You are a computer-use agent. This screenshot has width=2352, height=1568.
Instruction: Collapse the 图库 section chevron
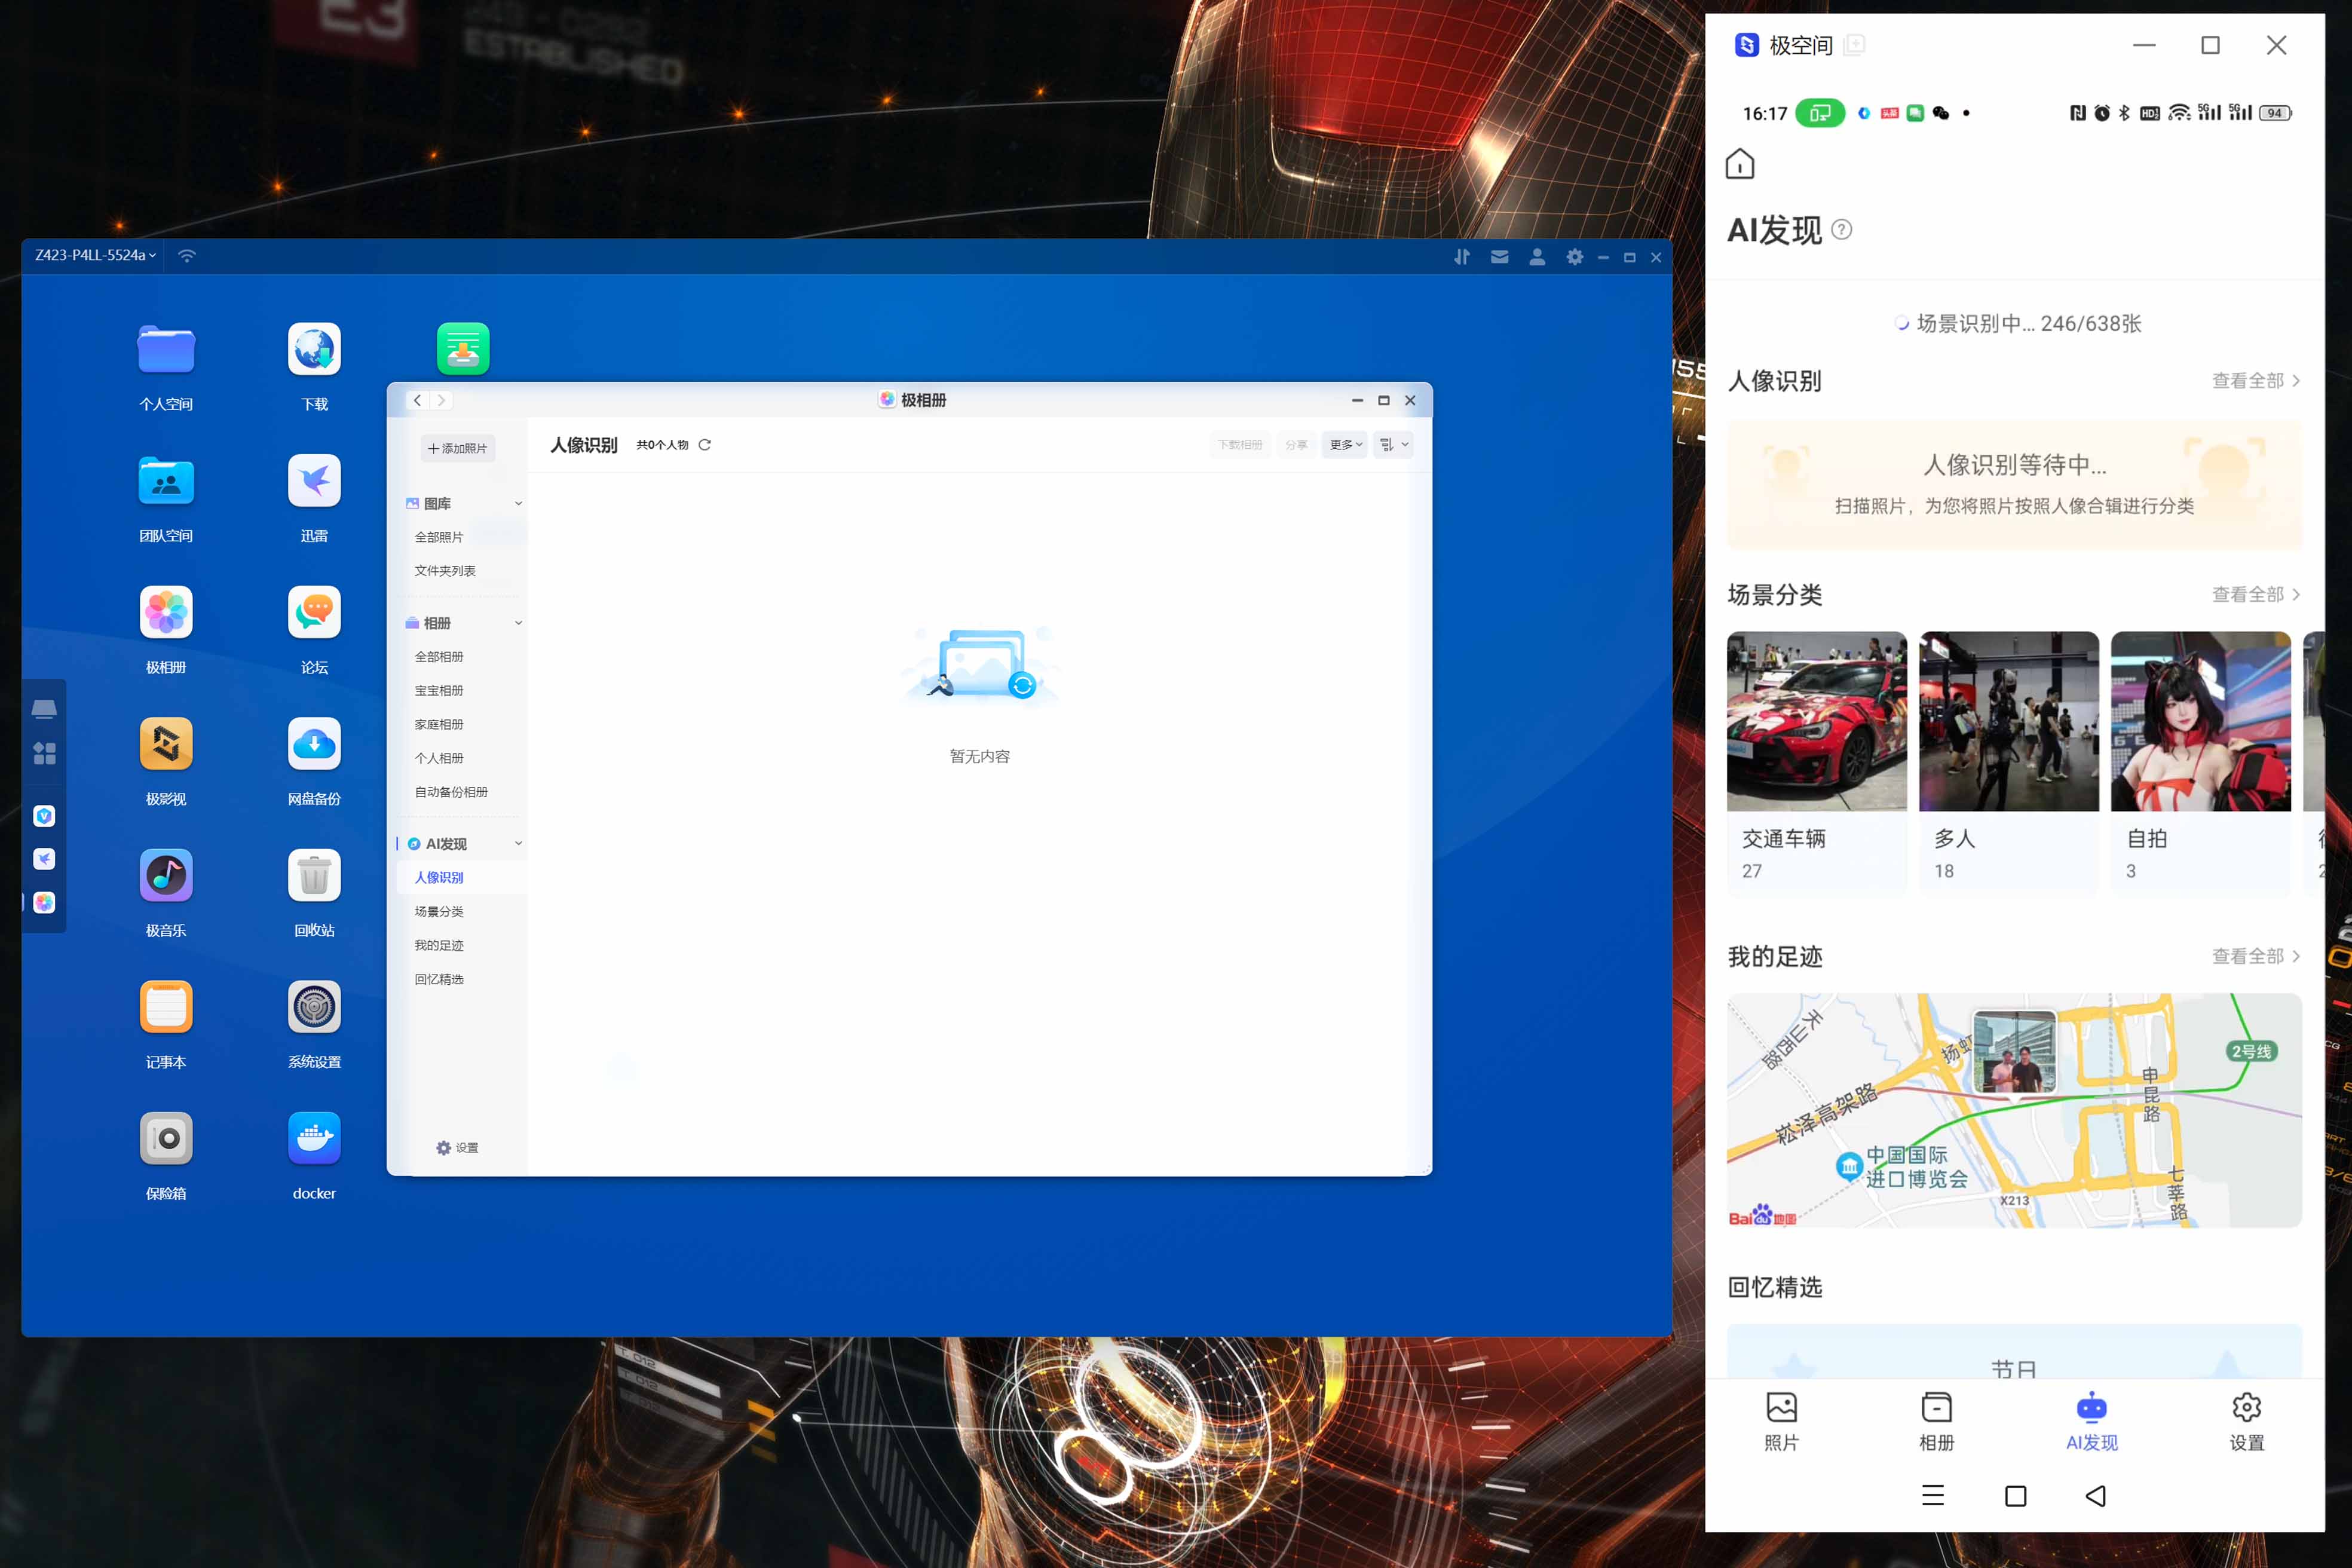point(518,504)
